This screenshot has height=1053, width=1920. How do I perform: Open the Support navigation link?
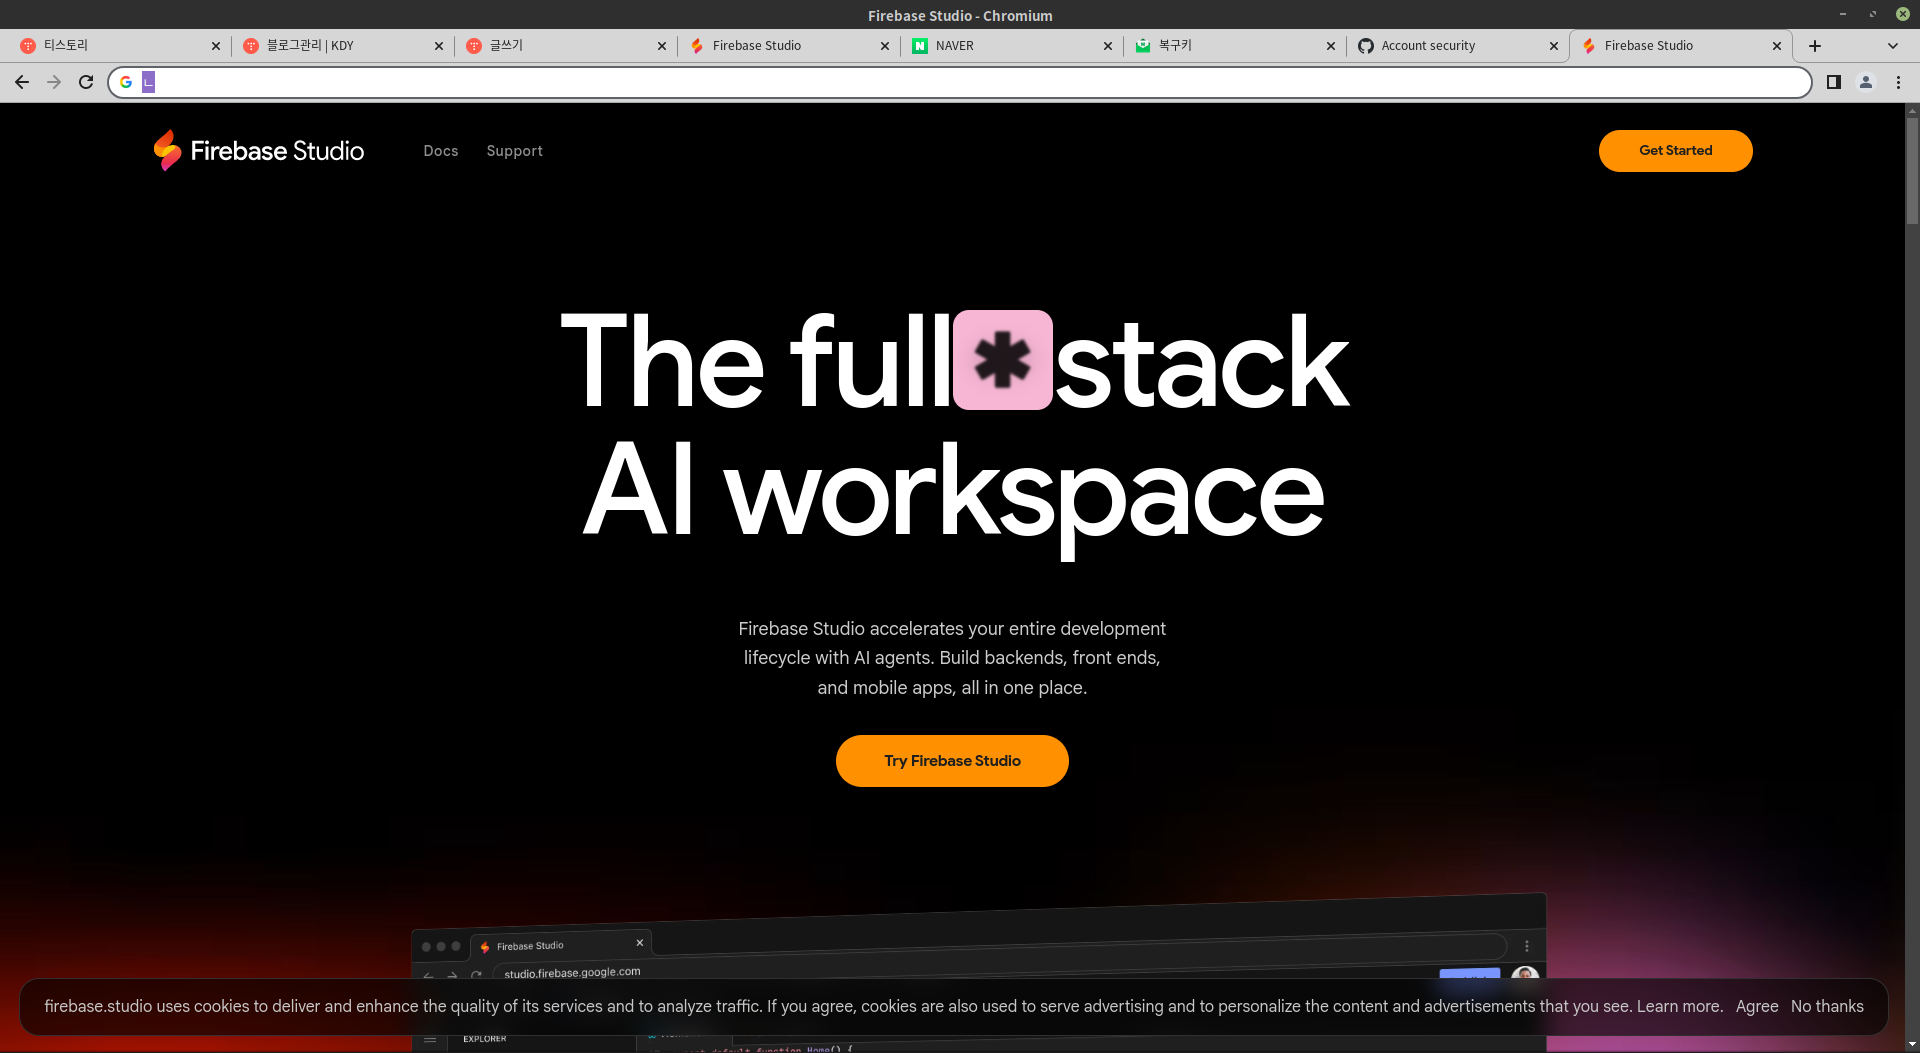[515, 151]
